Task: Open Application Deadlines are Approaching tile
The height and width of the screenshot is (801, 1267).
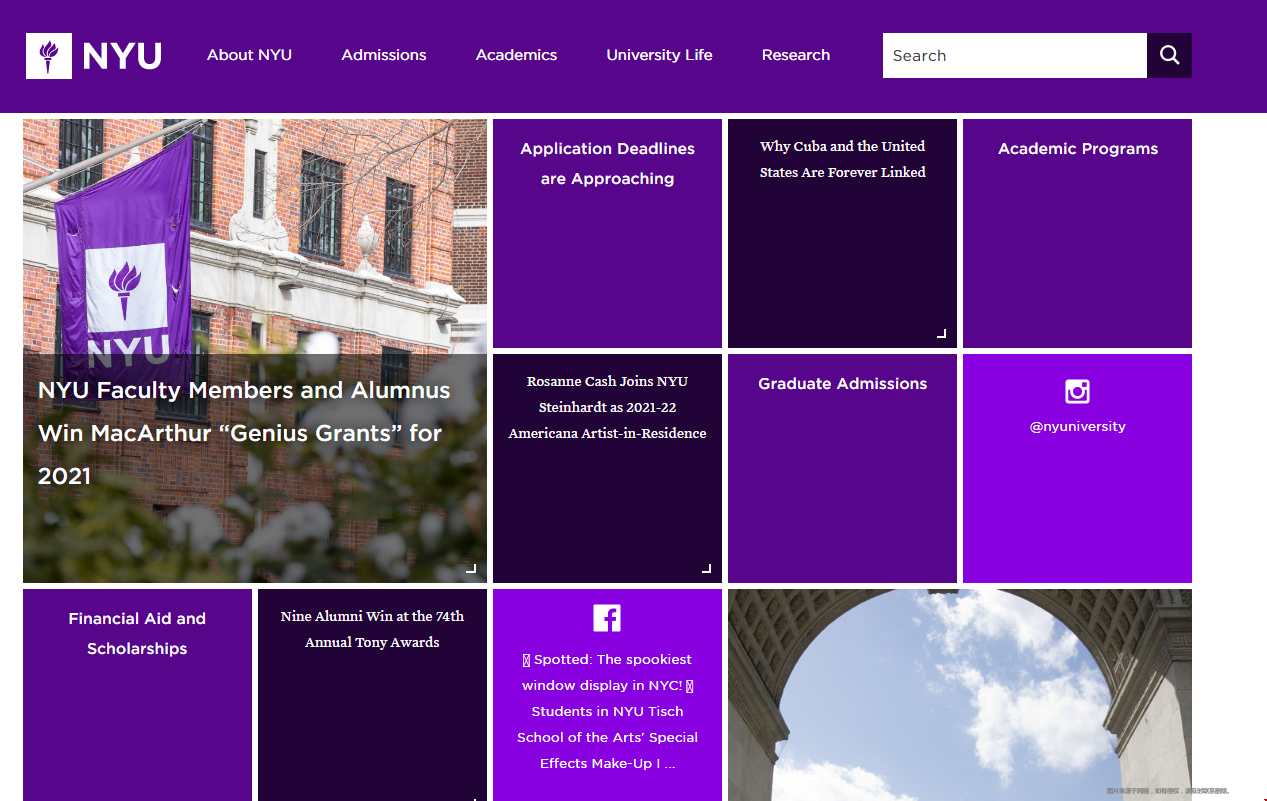Action: (x=607, y=233)
